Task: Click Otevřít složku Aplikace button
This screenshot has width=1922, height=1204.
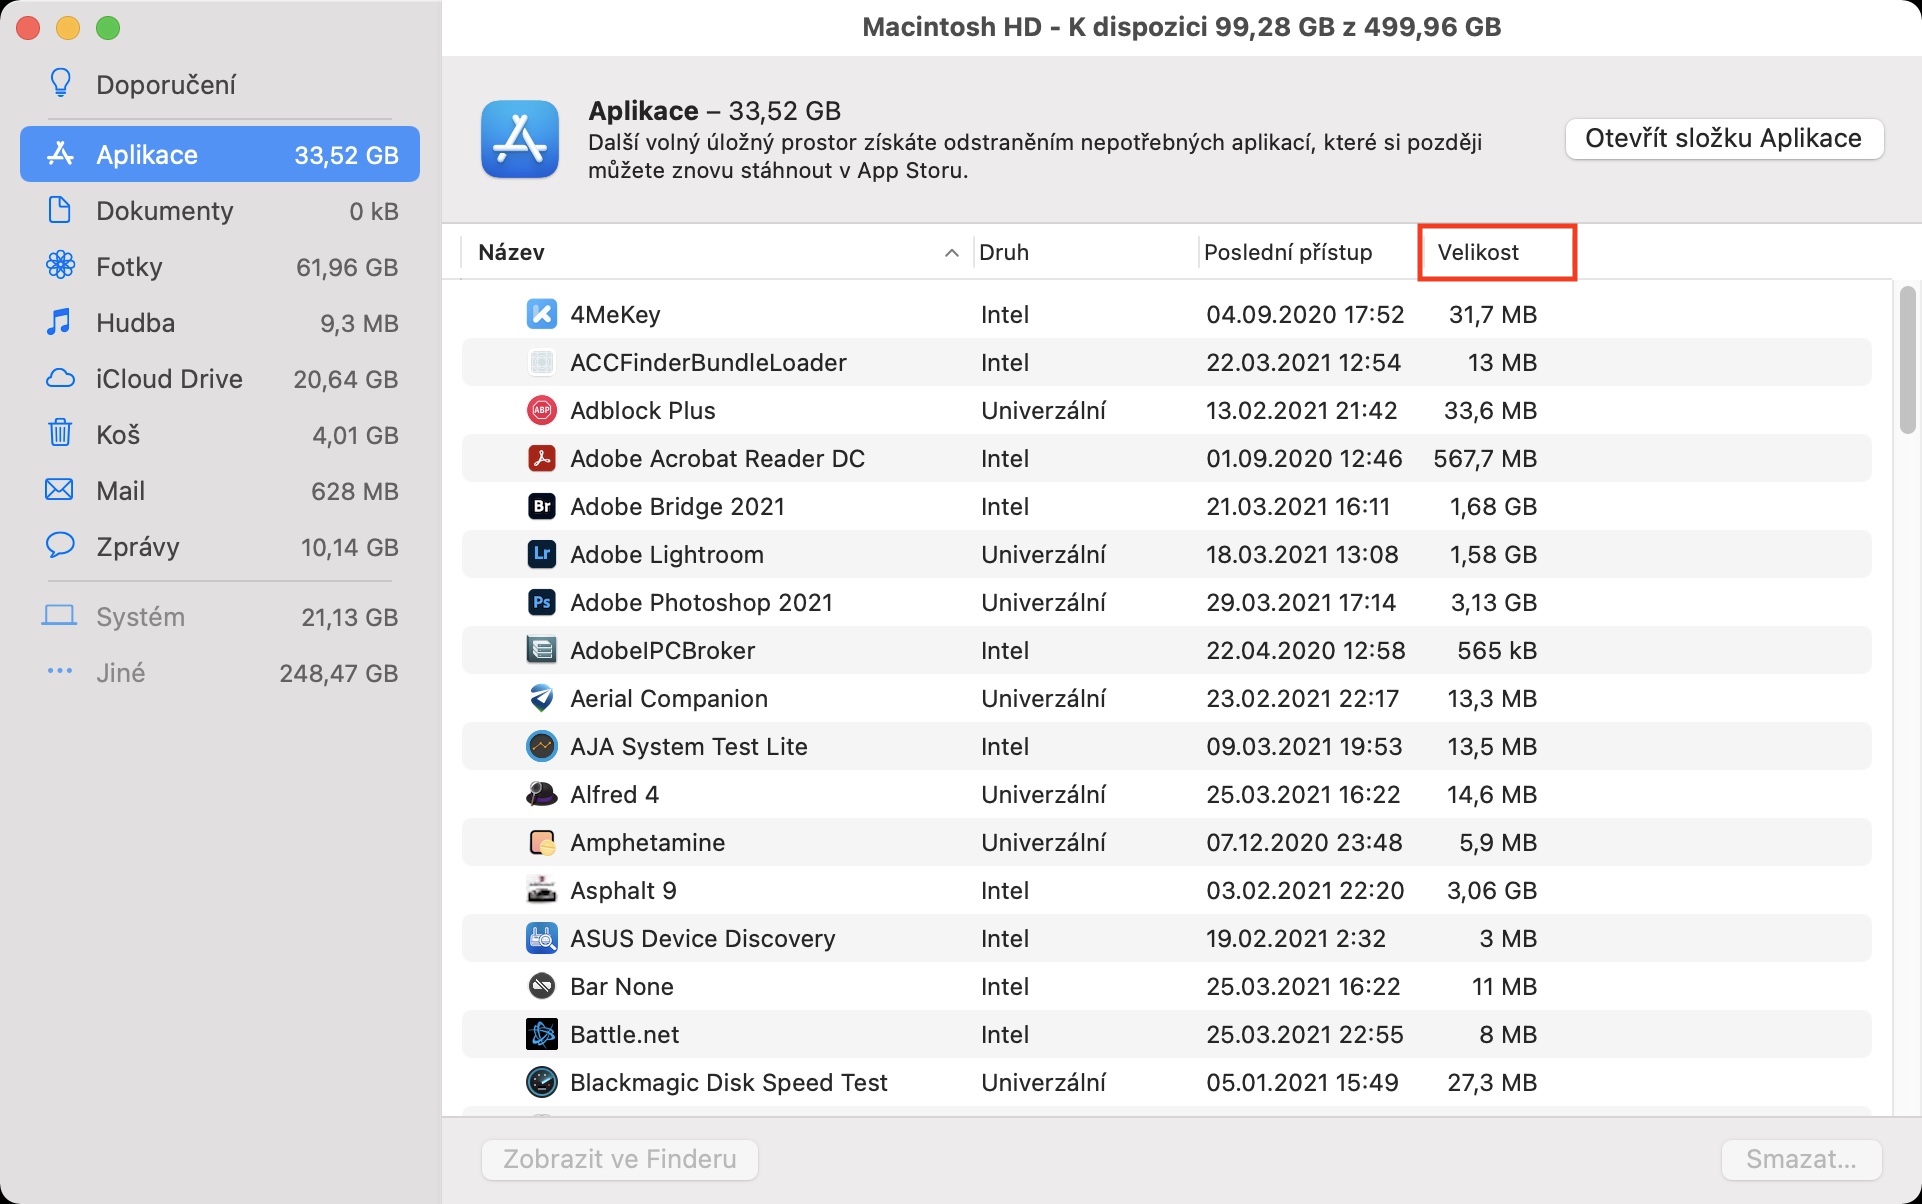Action: [1723, 138]
